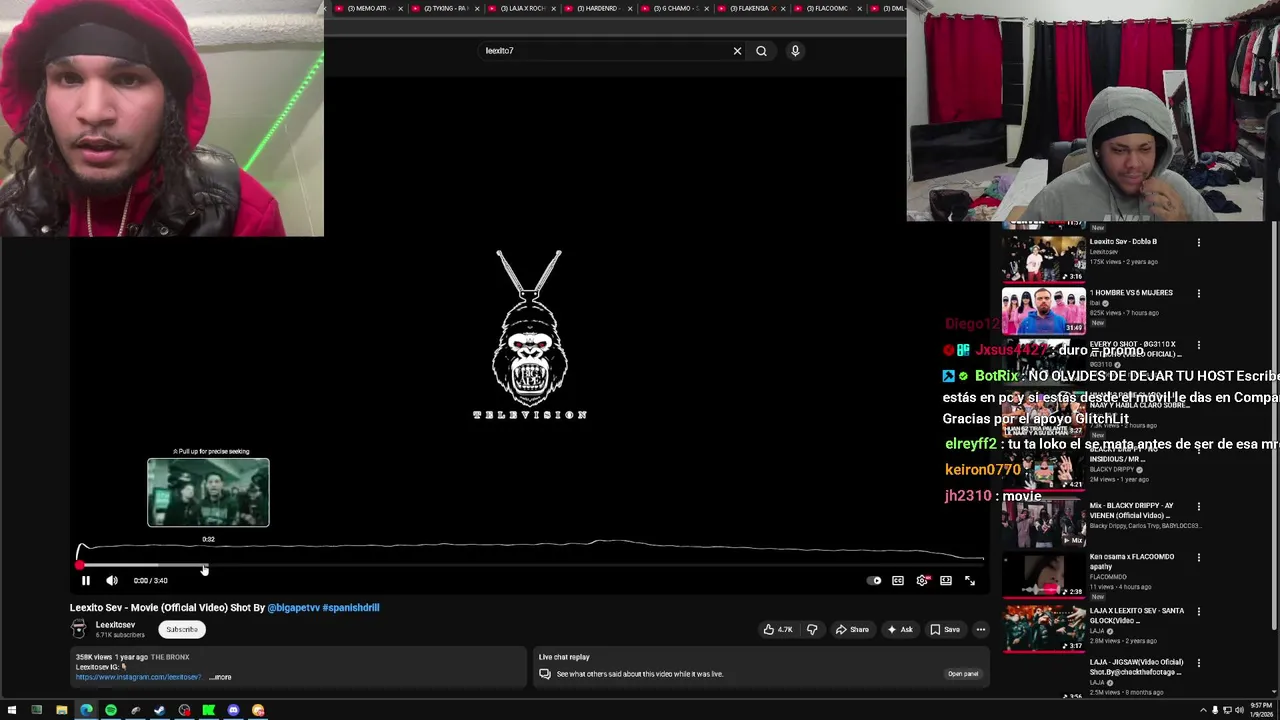Open the Ask button under the video
1280x720 pixels.
coord(900,629)
